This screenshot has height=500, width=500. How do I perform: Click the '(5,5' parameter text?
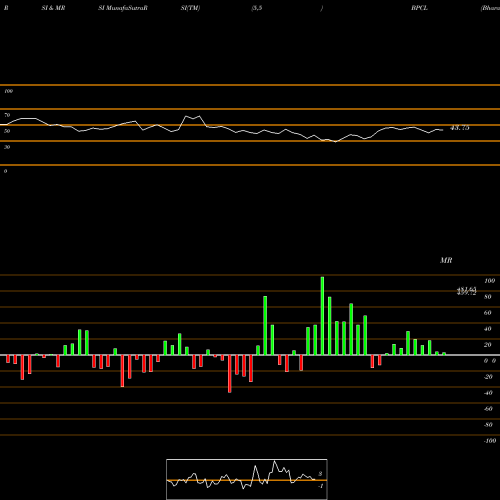(x=257, y=8)
